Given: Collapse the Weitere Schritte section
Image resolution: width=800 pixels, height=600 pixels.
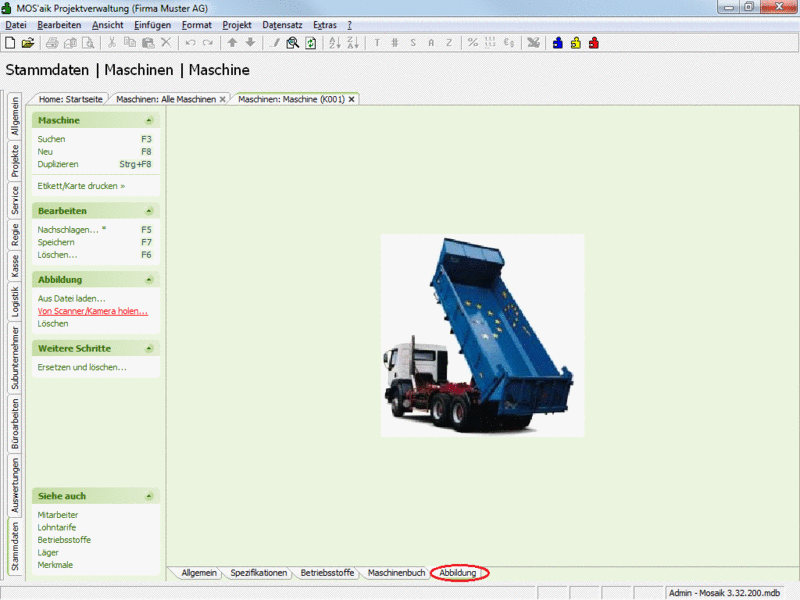Looking at the screenshot, I should 149,348.
